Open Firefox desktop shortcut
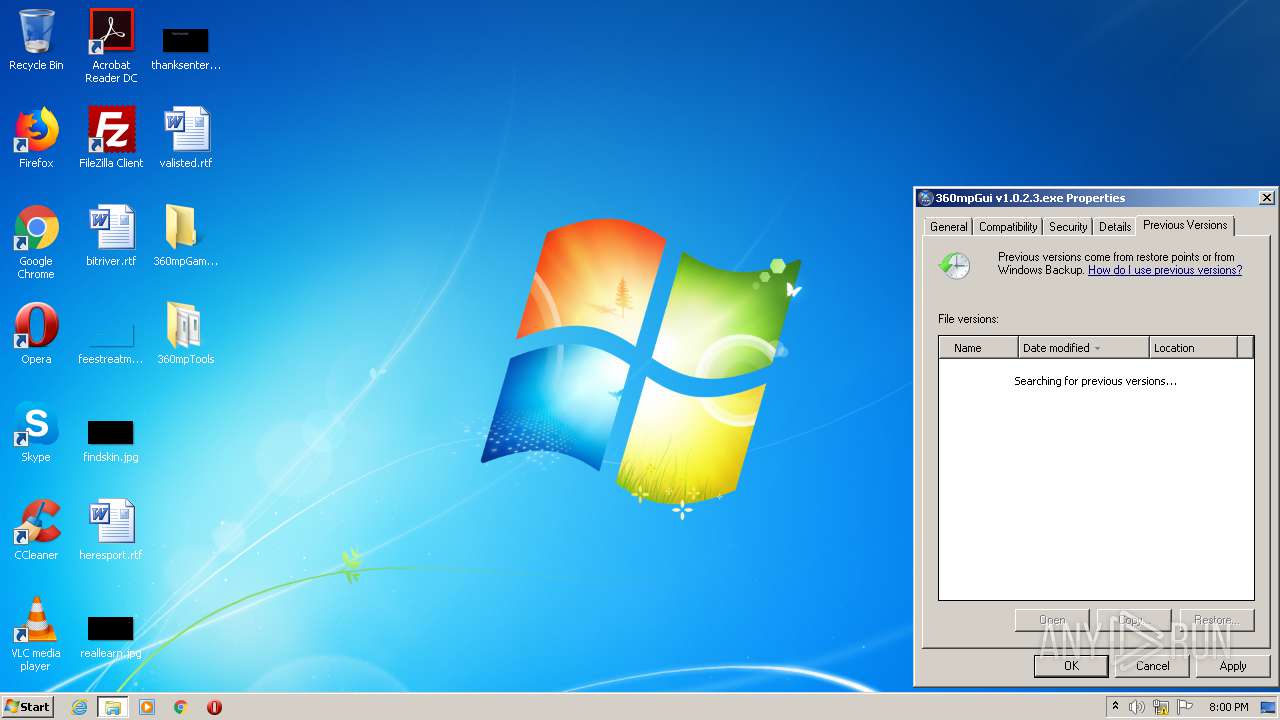The height and width of the screenshot is (720, 1280). point(36,138)
